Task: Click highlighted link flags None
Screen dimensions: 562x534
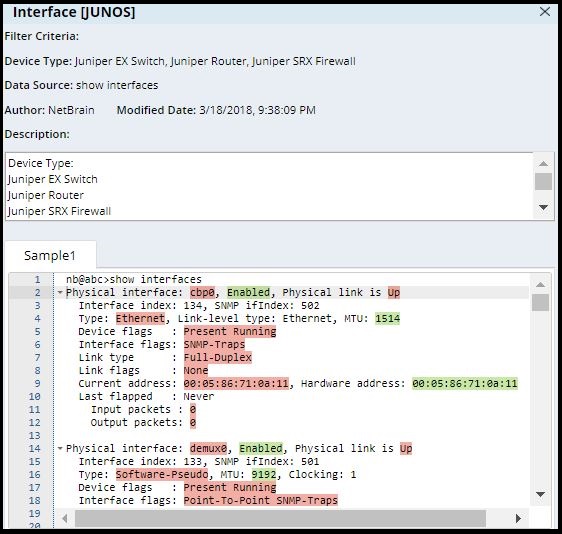Action: tap(196, 370)
